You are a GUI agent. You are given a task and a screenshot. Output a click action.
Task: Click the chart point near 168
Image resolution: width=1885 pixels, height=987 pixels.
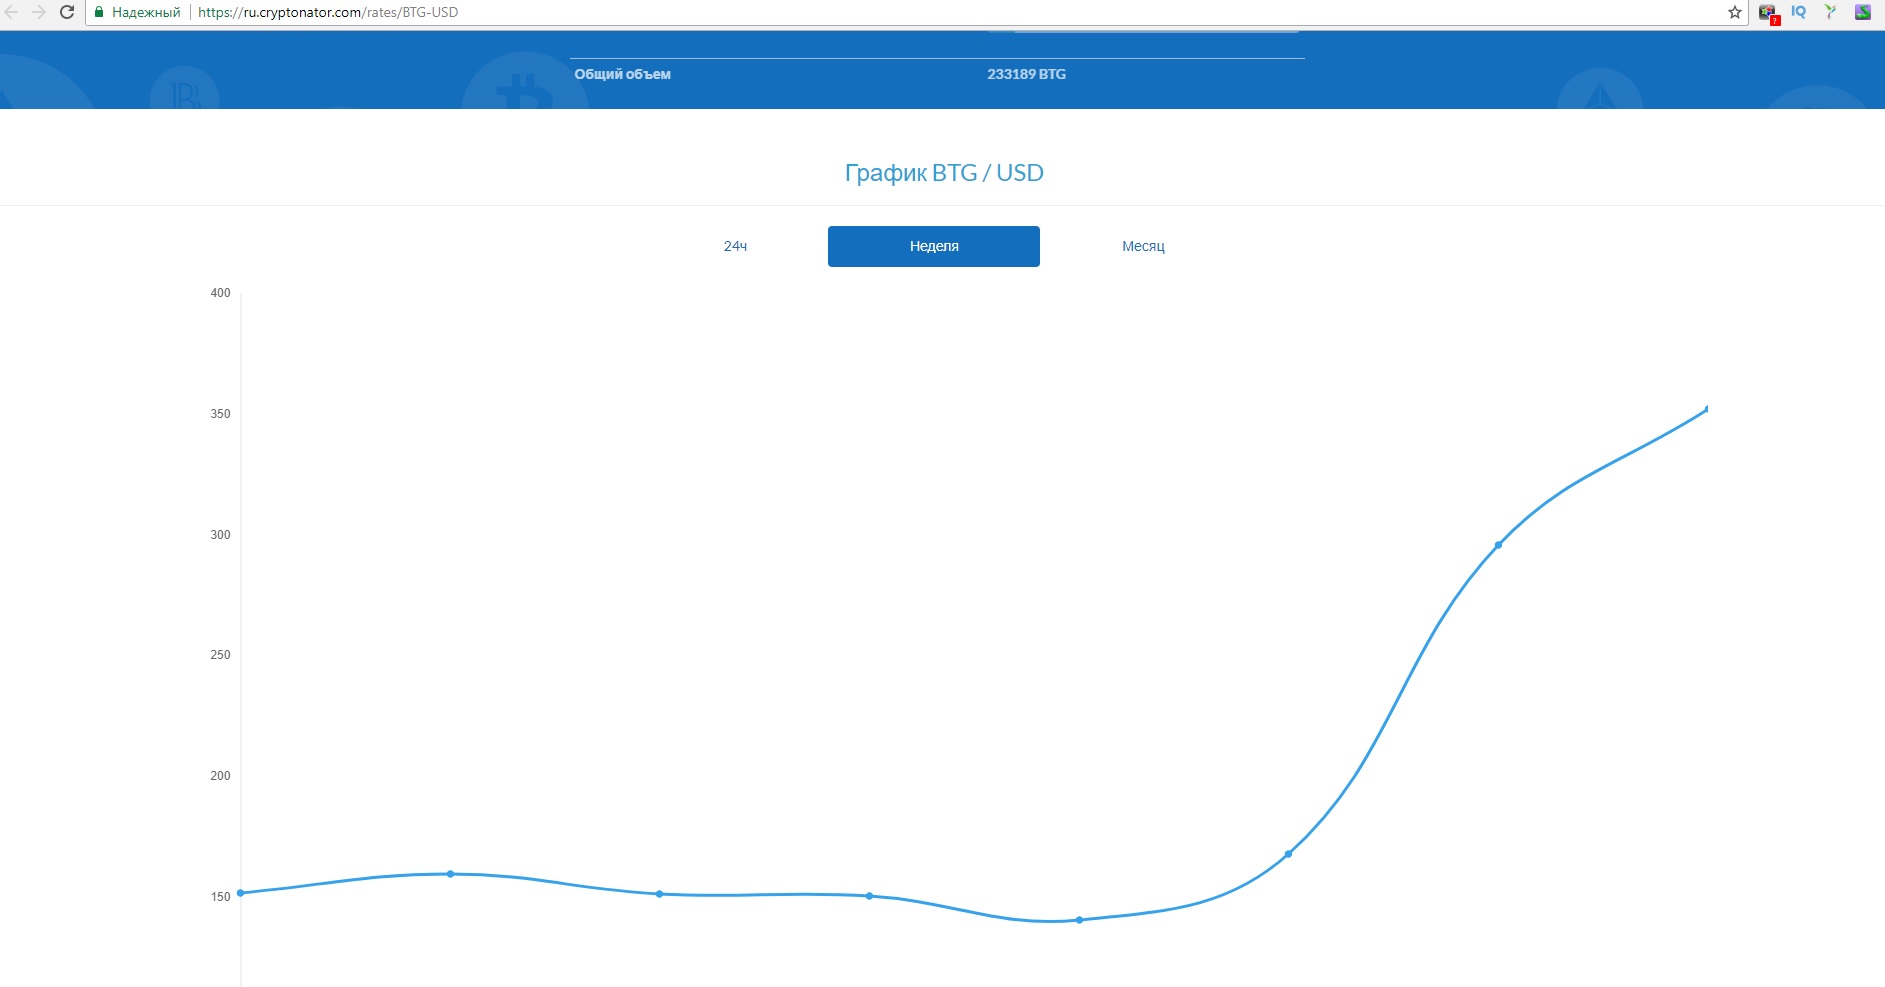pyautogui.click(x=1288, y=854)
